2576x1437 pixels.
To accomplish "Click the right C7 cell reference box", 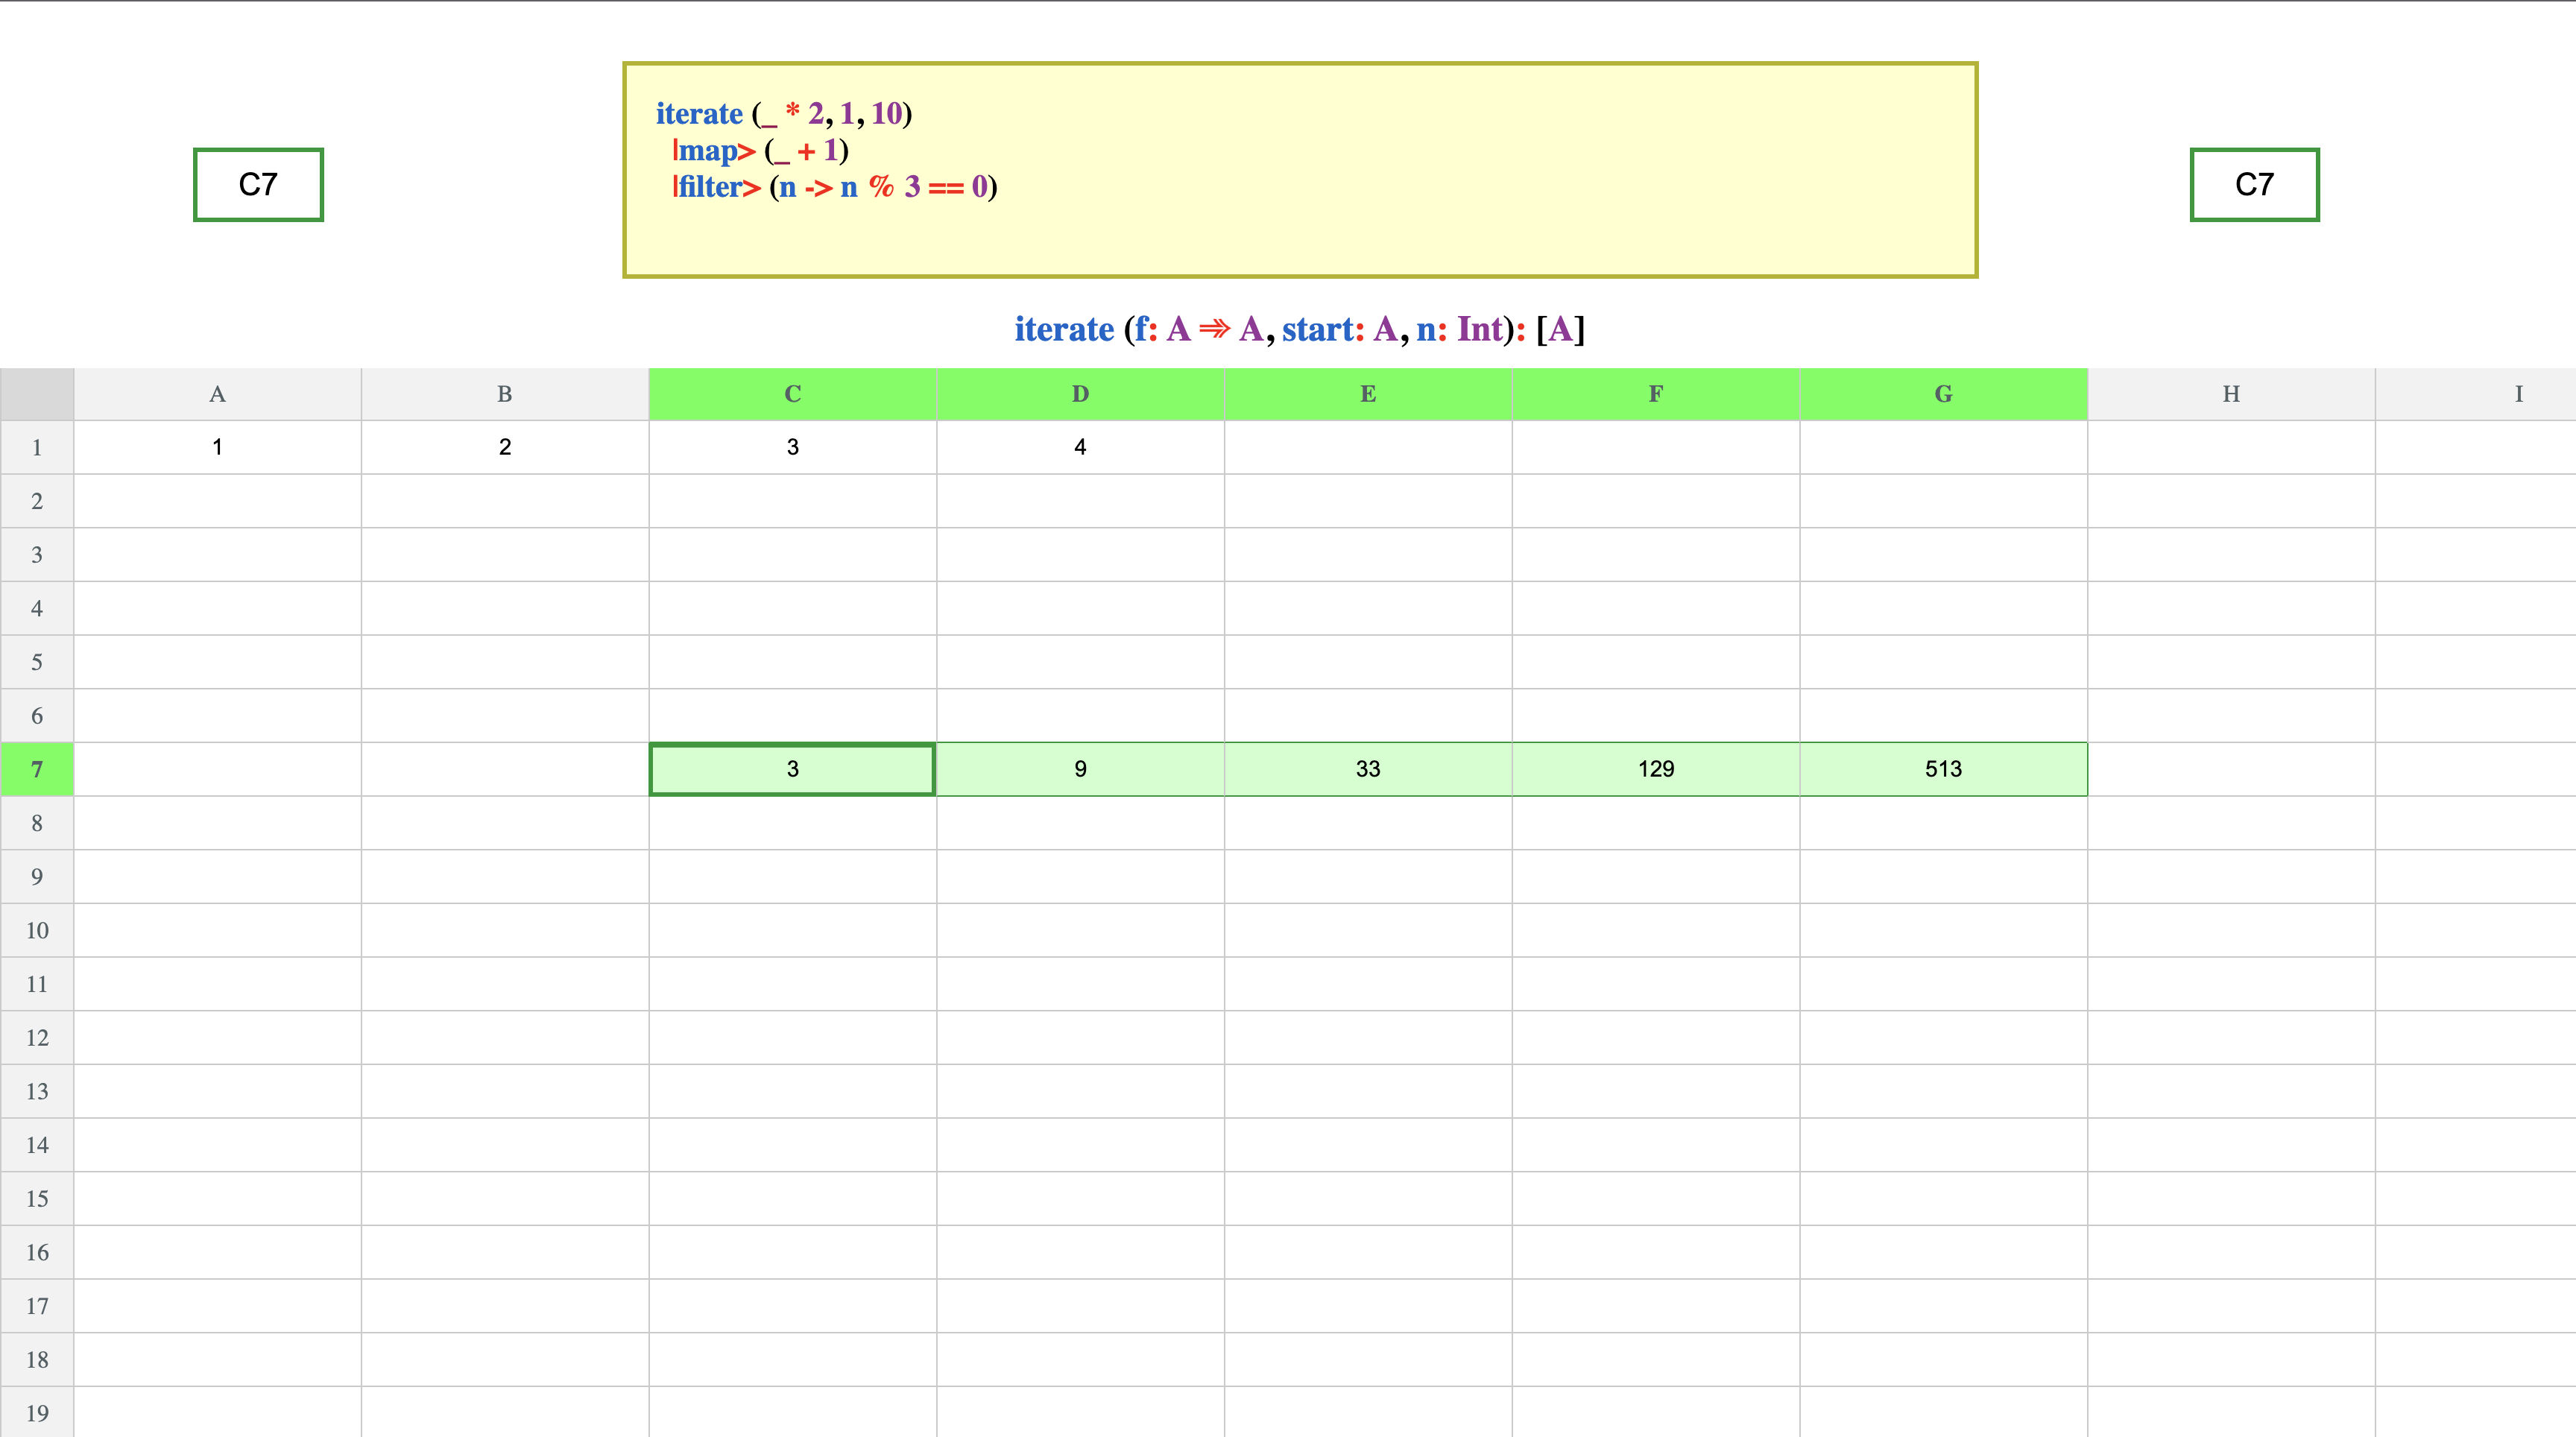I will tap(2254, 185).
